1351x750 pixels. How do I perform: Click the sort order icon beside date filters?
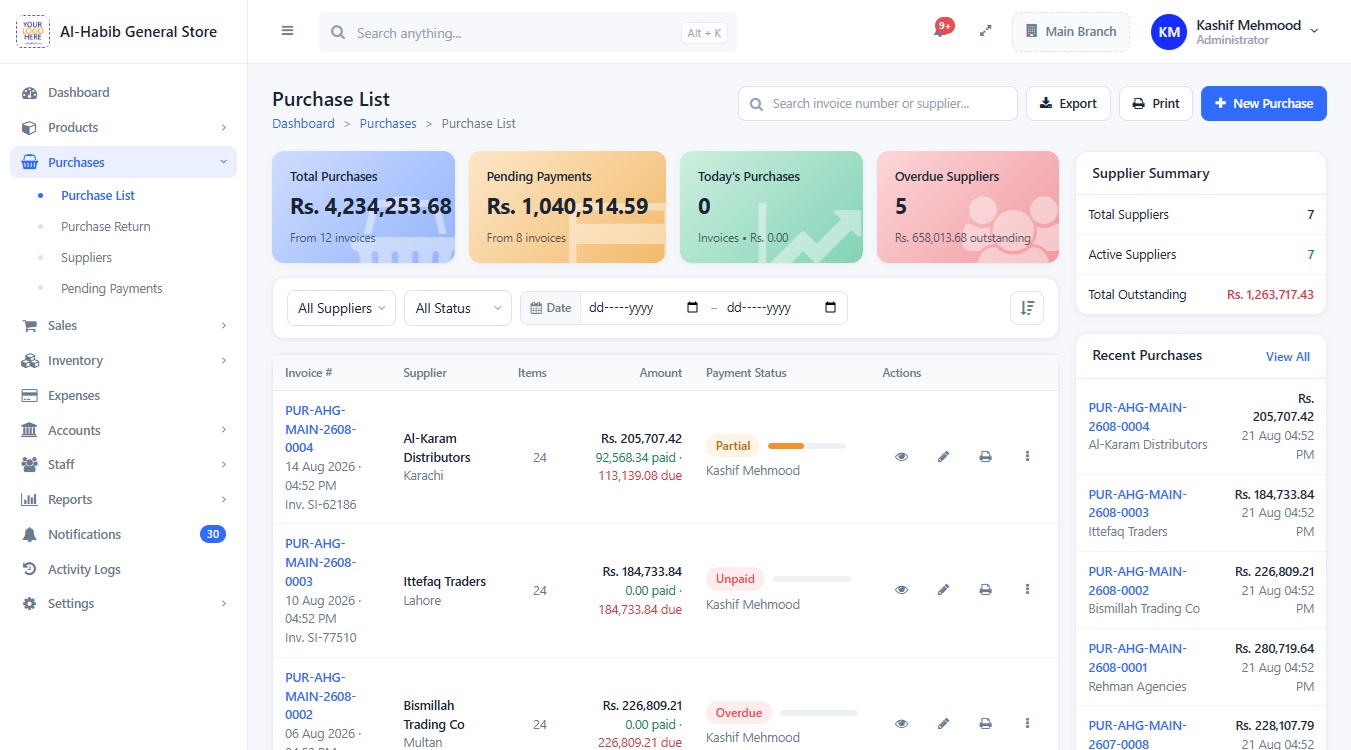tap(1027, 308)
